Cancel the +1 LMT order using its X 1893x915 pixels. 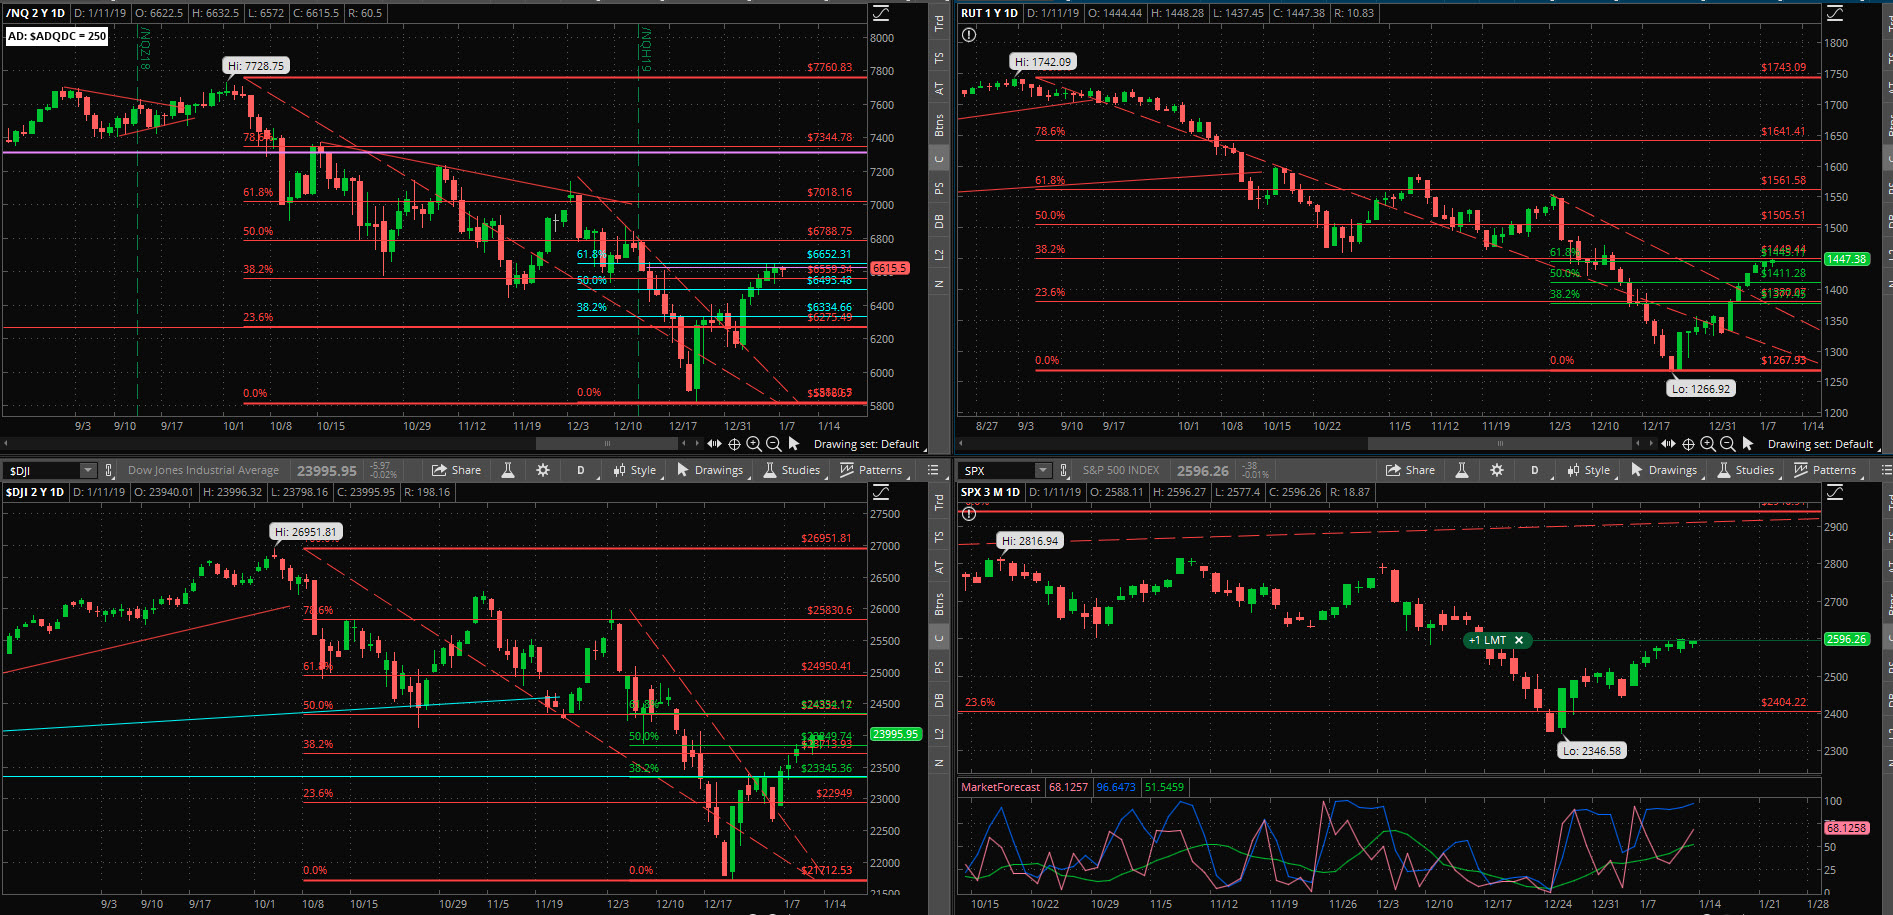(x=1518, y=640)
